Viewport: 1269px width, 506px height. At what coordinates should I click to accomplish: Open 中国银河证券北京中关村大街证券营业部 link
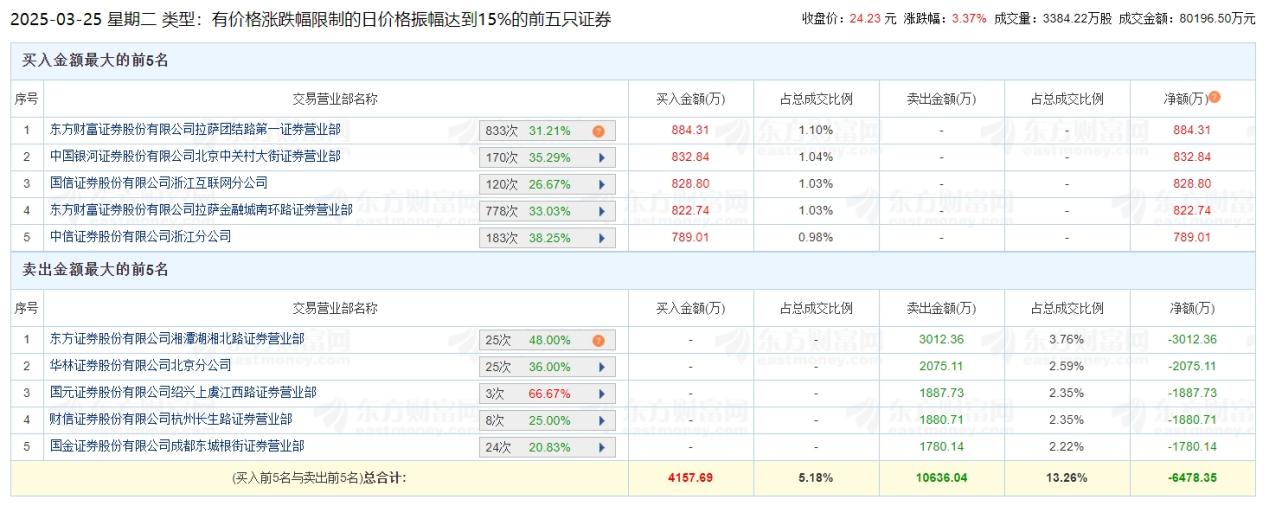pos(195,157)
